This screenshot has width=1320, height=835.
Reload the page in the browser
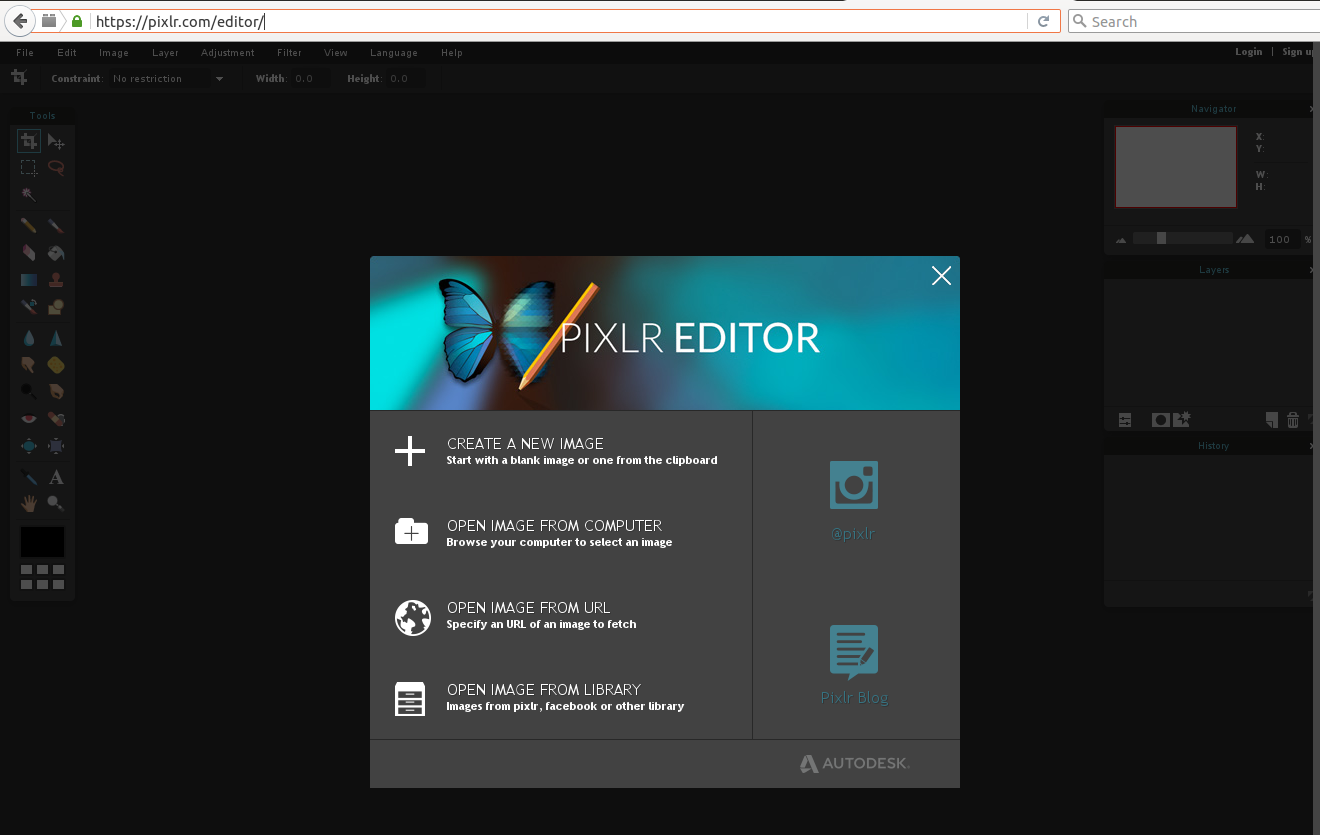(x=1043, y=21)
